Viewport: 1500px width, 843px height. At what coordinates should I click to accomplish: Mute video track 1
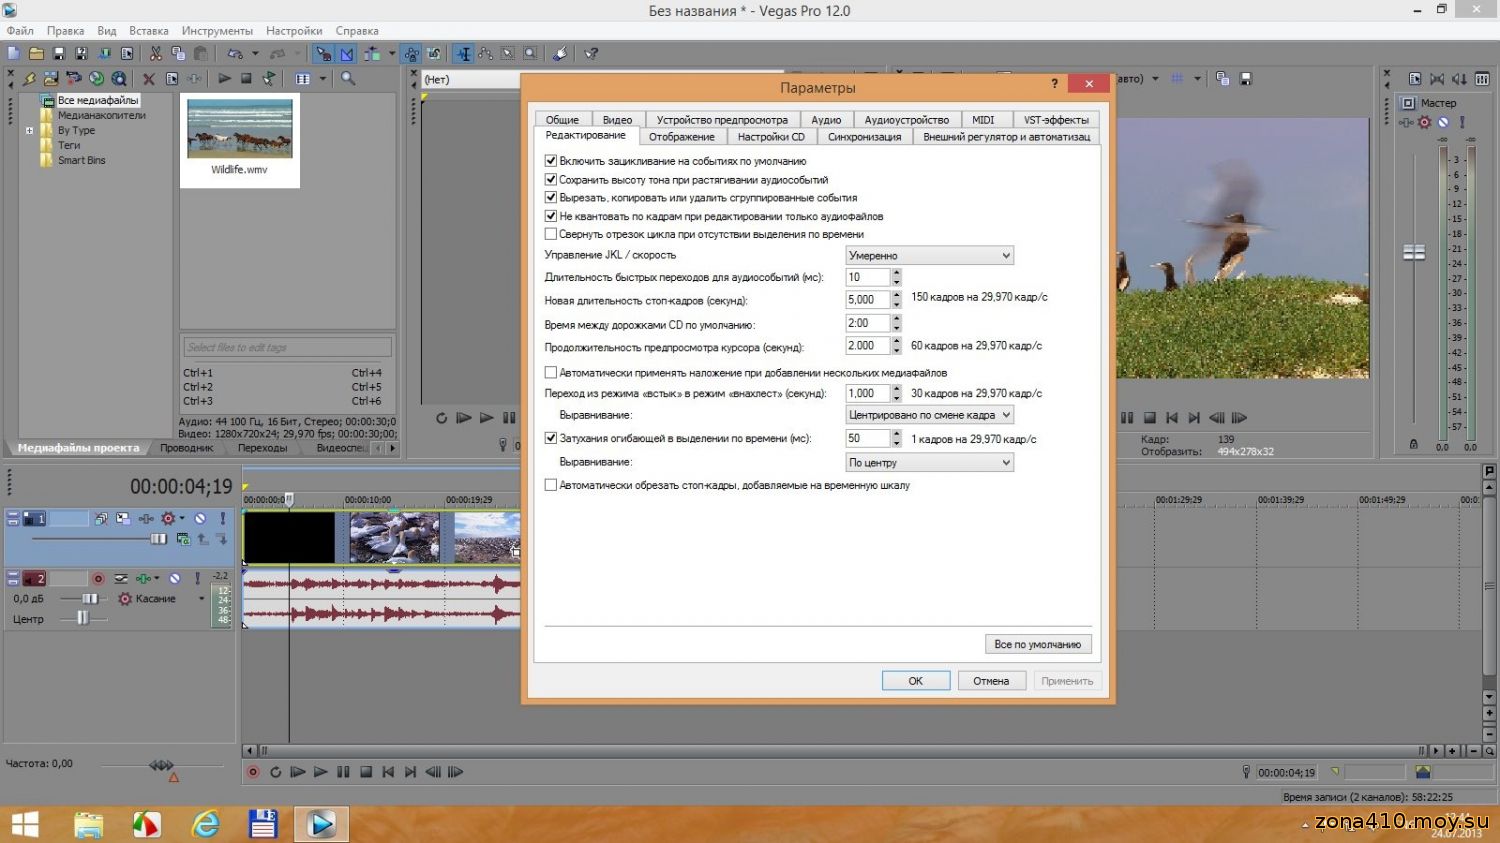click(x=200, y=519)
